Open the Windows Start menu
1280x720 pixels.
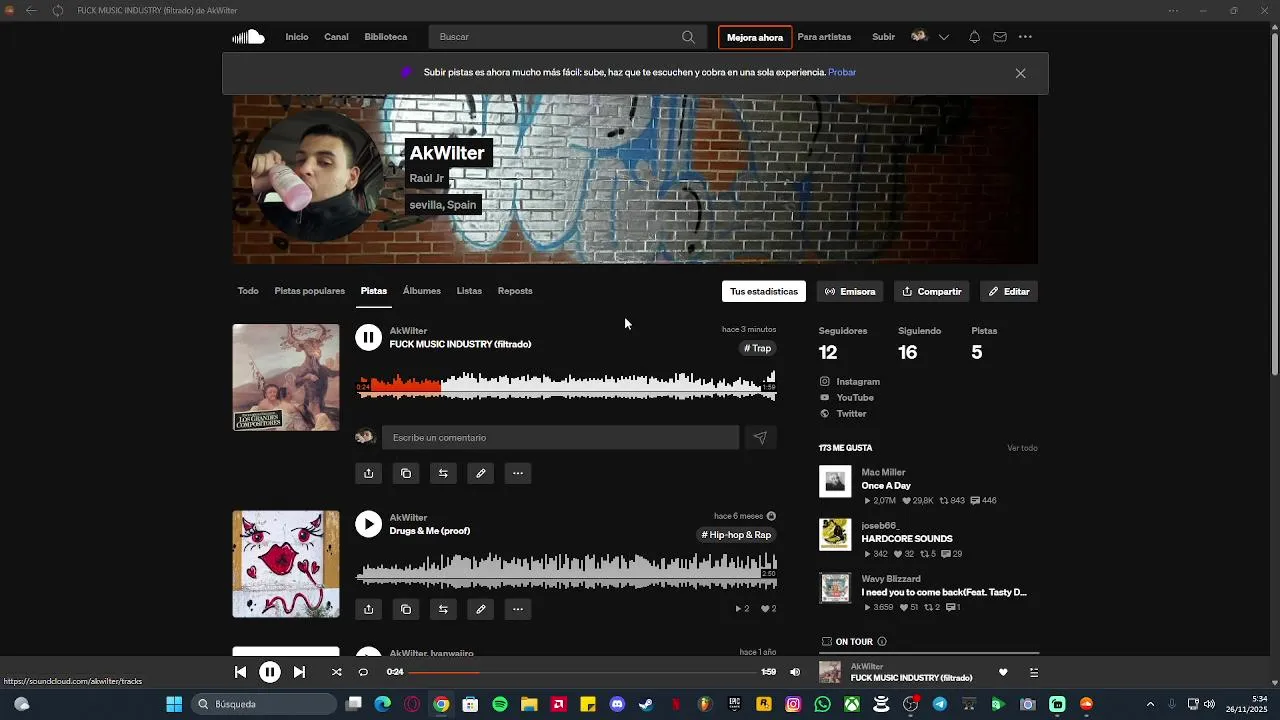(x=174, y=704)
